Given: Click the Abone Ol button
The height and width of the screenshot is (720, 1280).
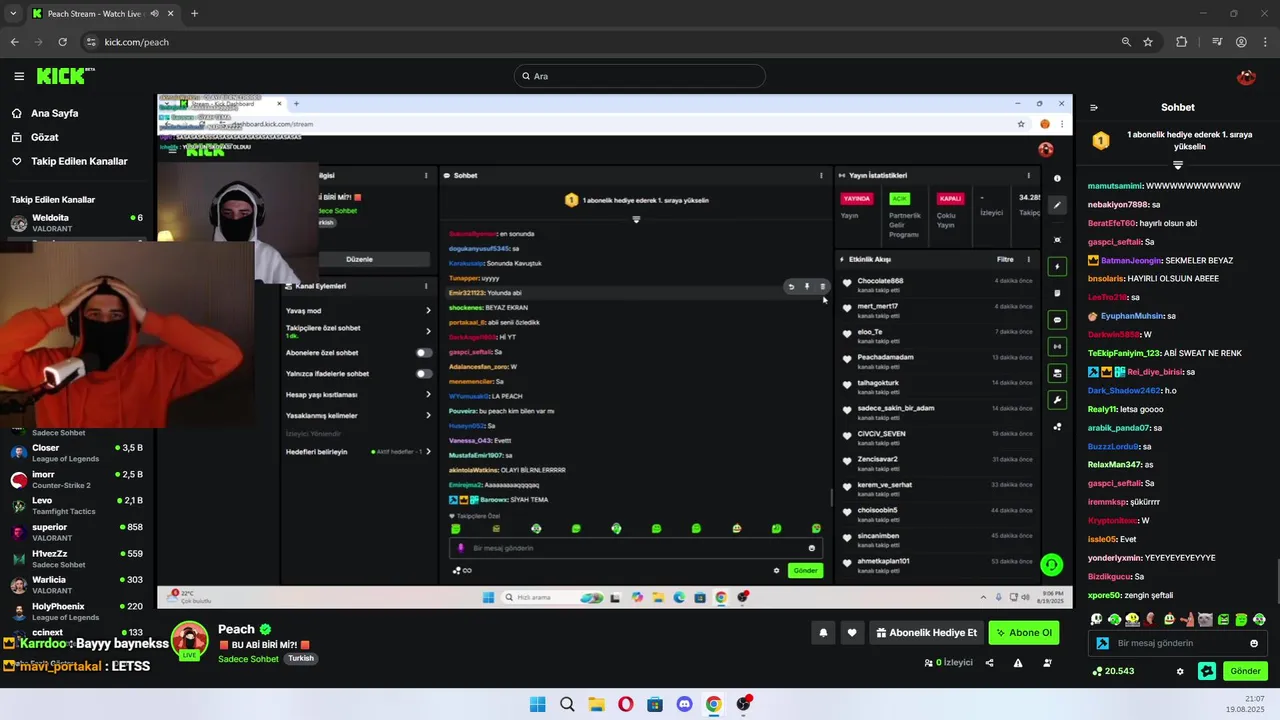Looking at the screenshot, I should pos(1023,633).
